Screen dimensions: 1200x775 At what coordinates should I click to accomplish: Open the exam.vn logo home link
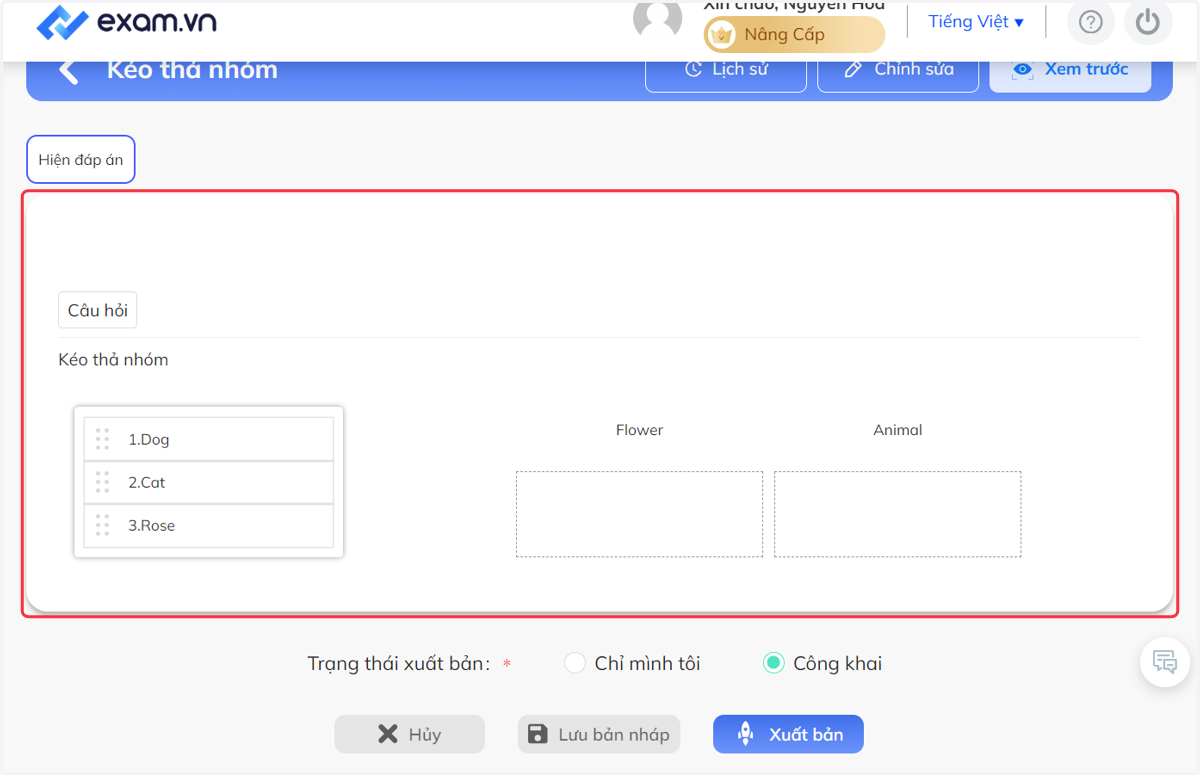pos(126,22)
